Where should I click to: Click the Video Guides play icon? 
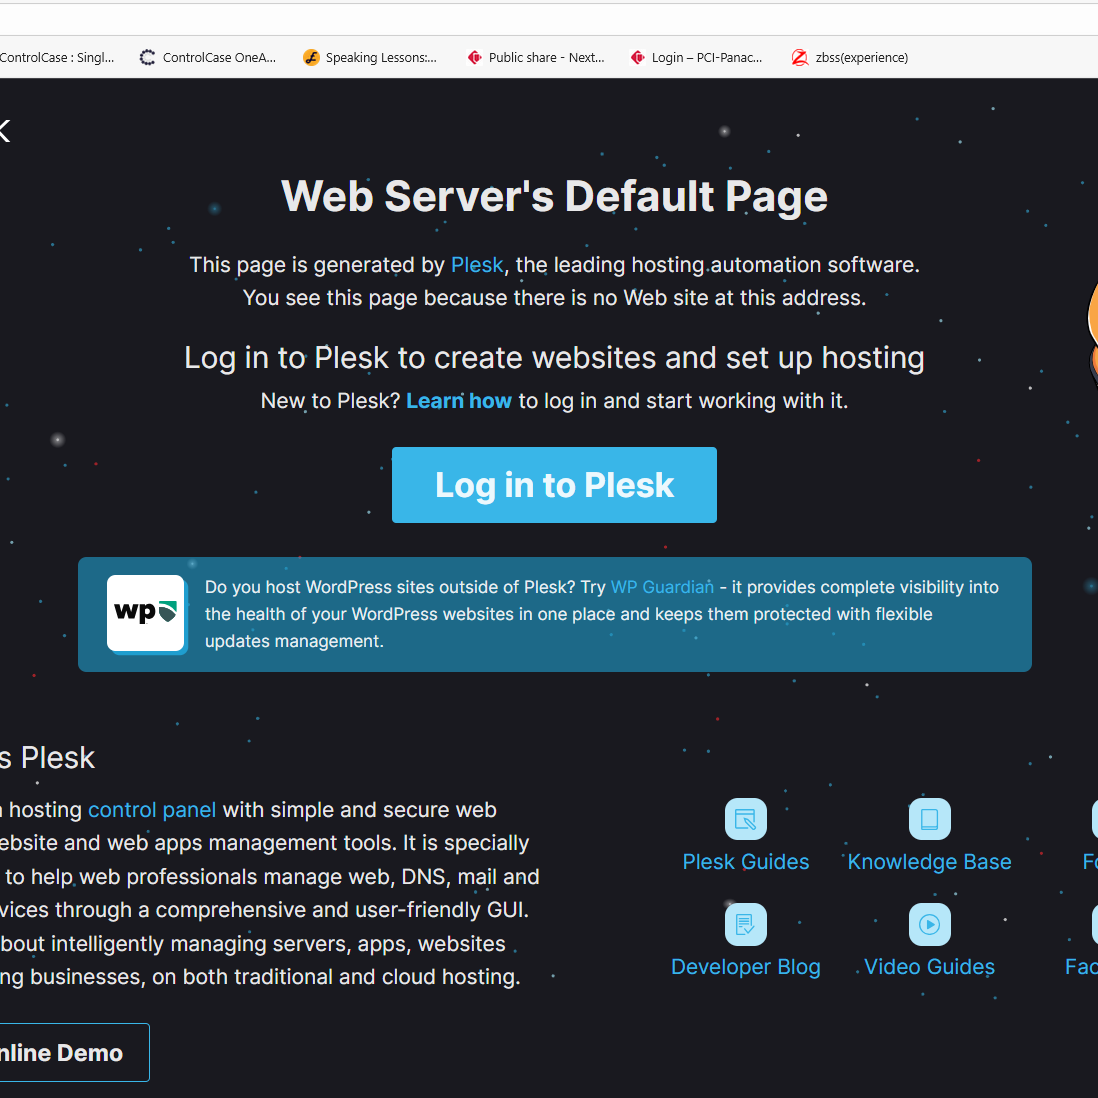coord(929,924)
